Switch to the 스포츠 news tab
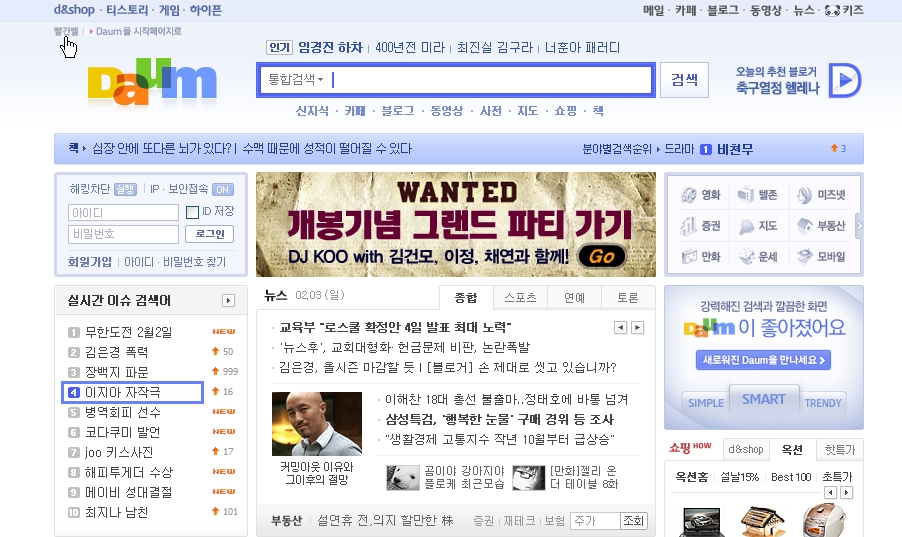This screenshot has height=537, width=902. pyautogui.click(x=520, y=297)
